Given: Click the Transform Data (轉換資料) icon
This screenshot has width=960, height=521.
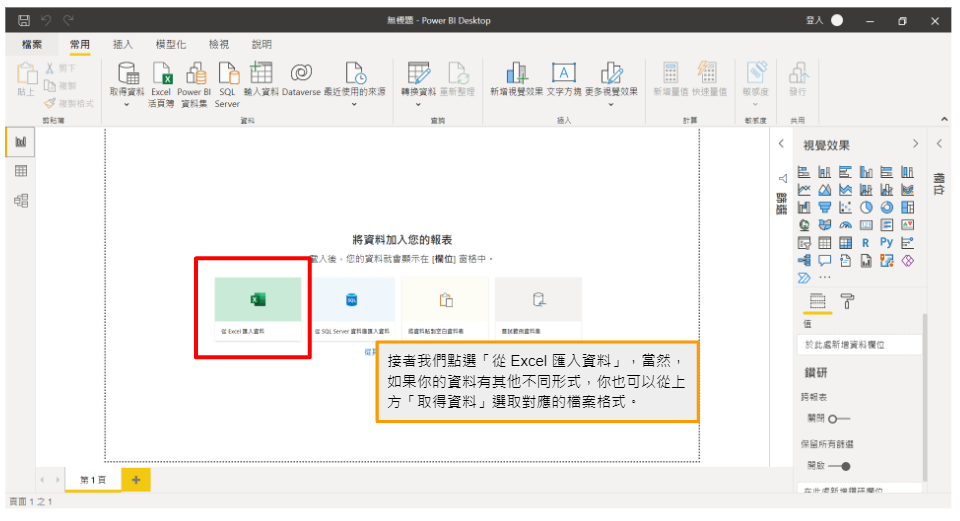Looking at the screenshot, I should [x=419, y=73].
